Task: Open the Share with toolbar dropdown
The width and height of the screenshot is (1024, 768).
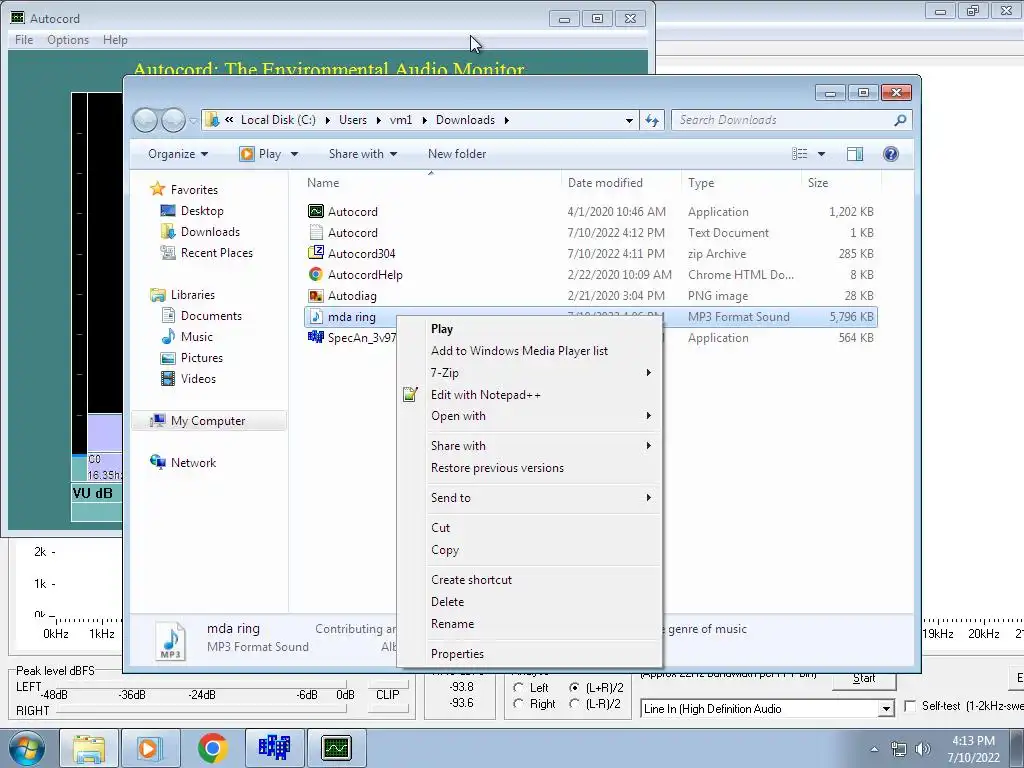Action: (363, 153)
